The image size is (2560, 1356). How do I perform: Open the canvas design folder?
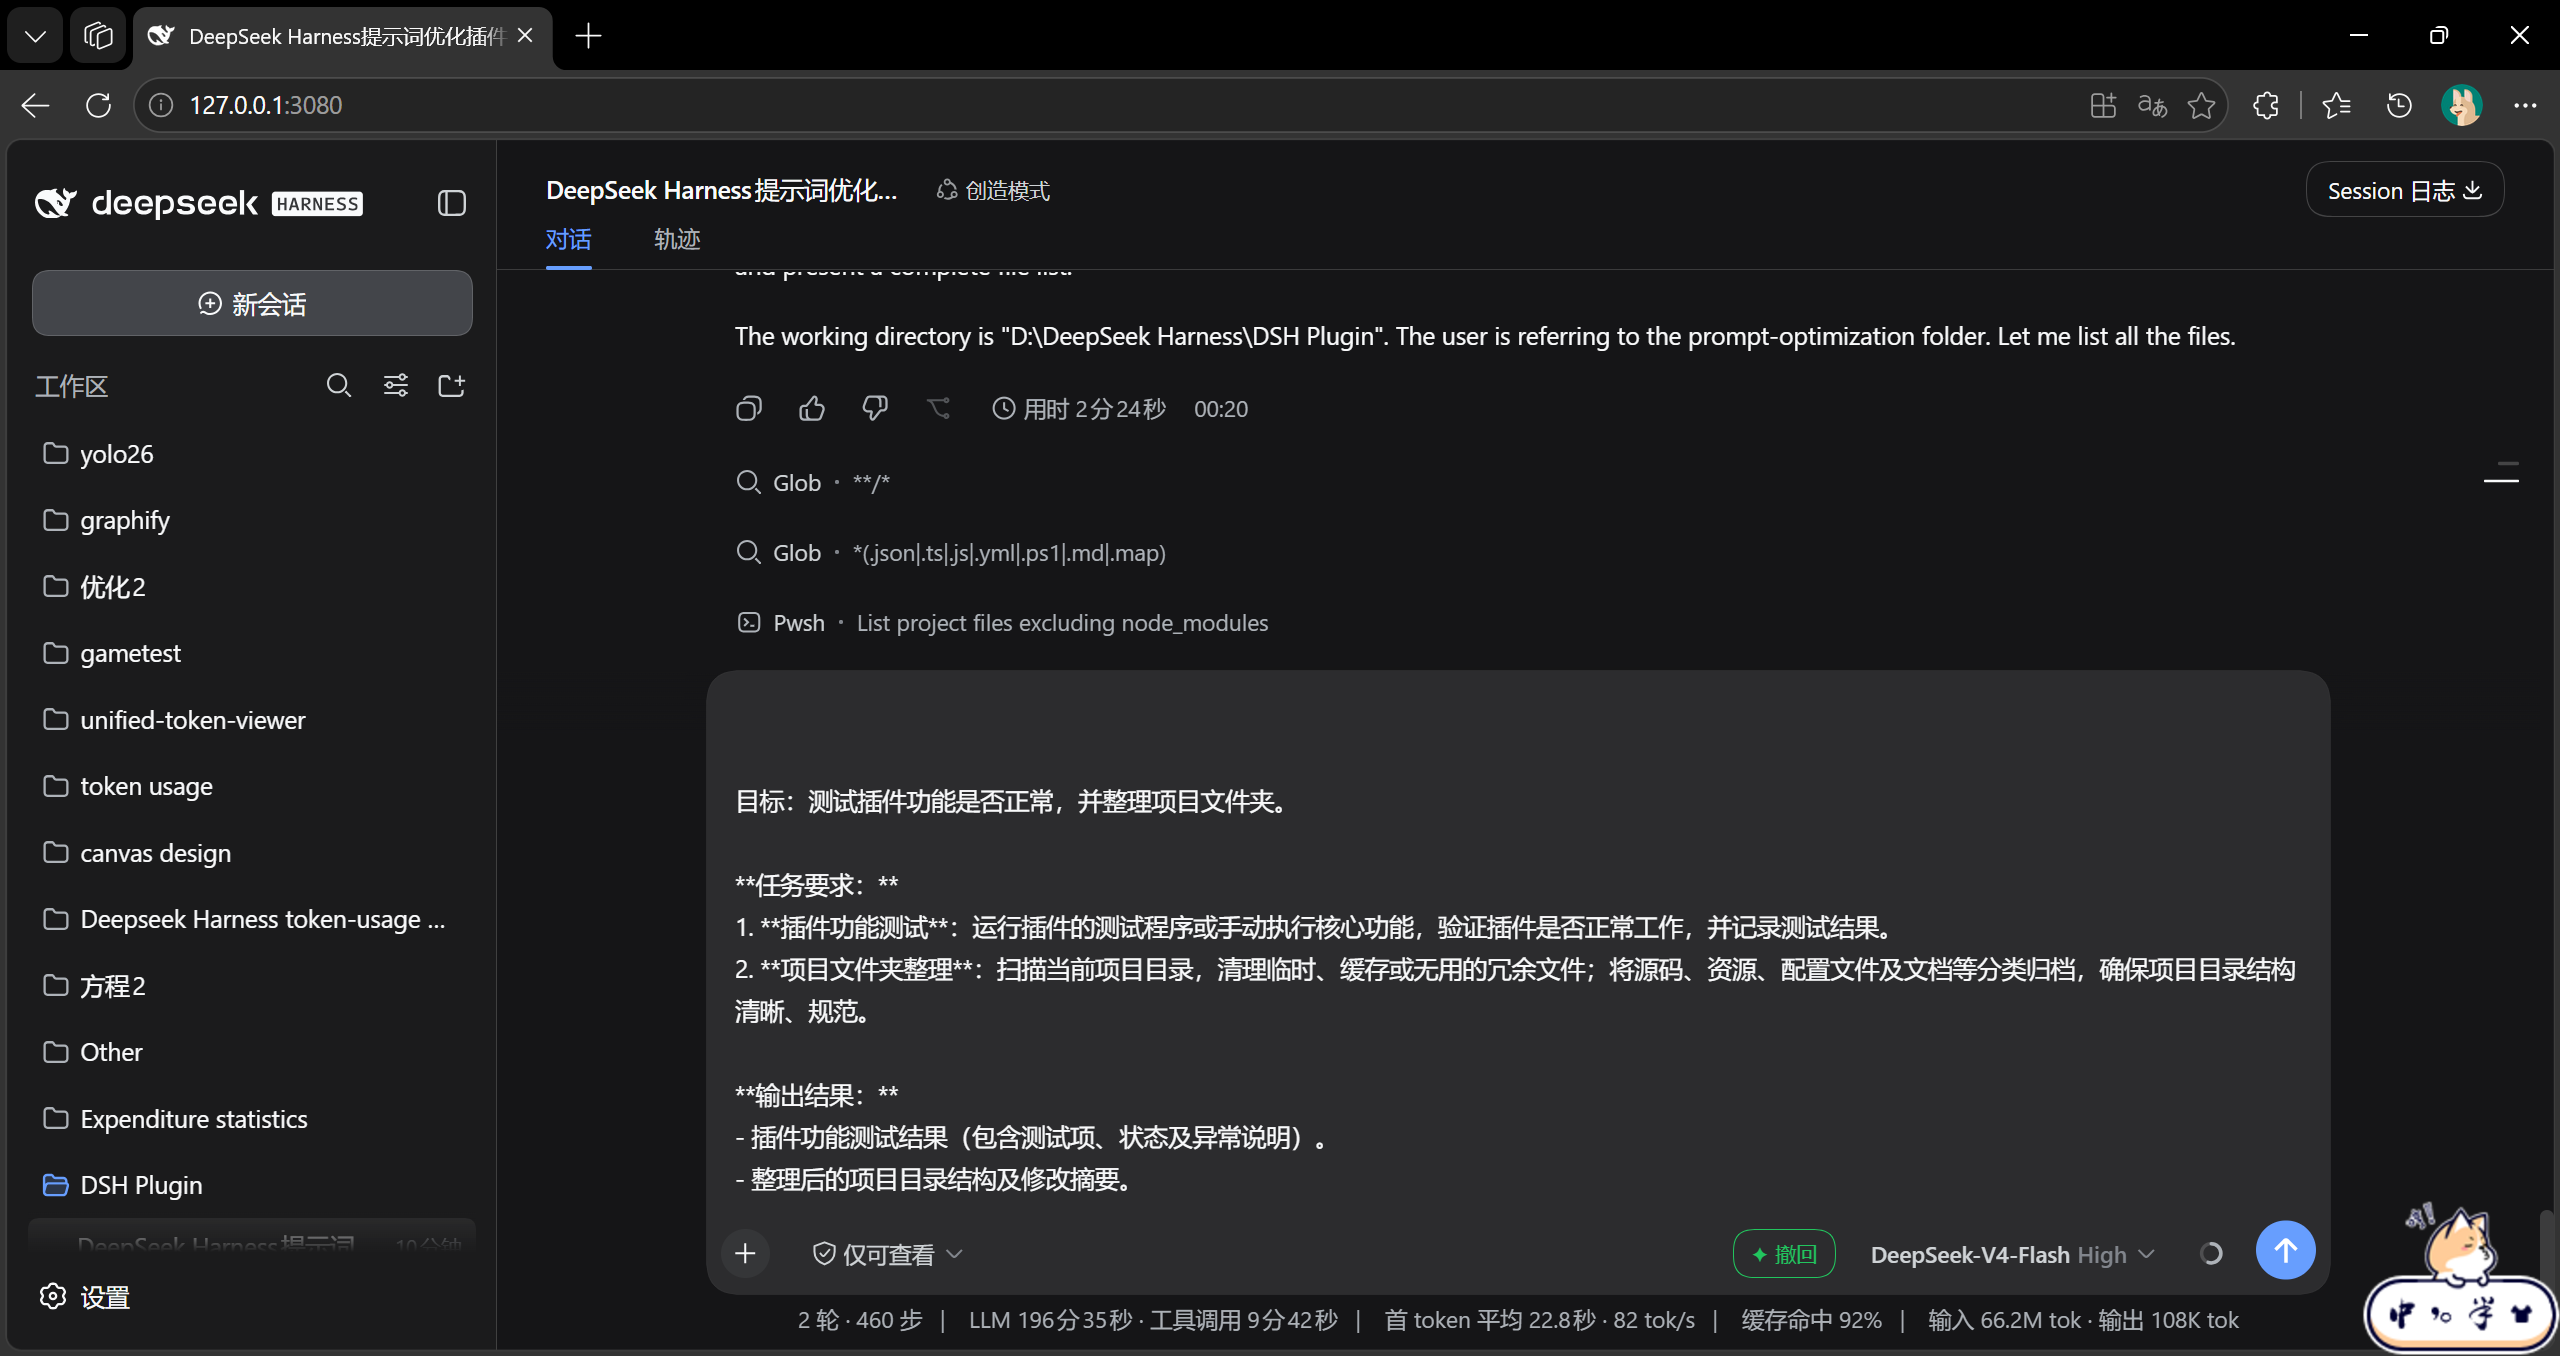tap(252, 853)
